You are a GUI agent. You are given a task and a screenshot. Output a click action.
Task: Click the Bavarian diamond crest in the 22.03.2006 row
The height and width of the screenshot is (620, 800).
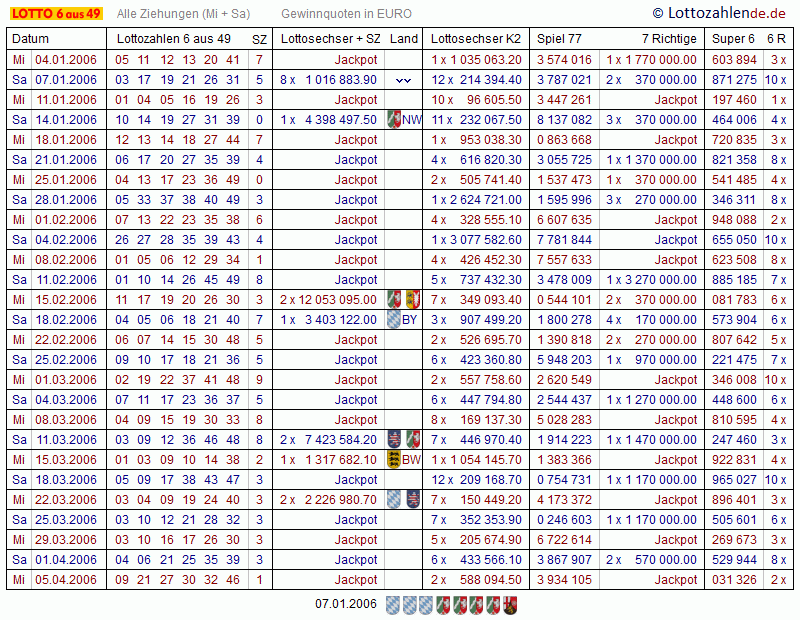pyautogui.click(x=394, y=500)
